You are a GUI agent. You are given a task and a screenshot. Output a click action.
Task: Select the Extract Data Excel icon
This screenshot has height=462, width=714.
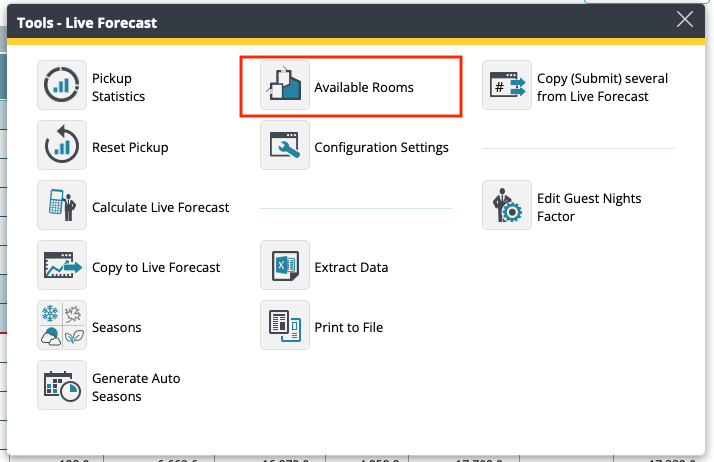pos(285,267)
